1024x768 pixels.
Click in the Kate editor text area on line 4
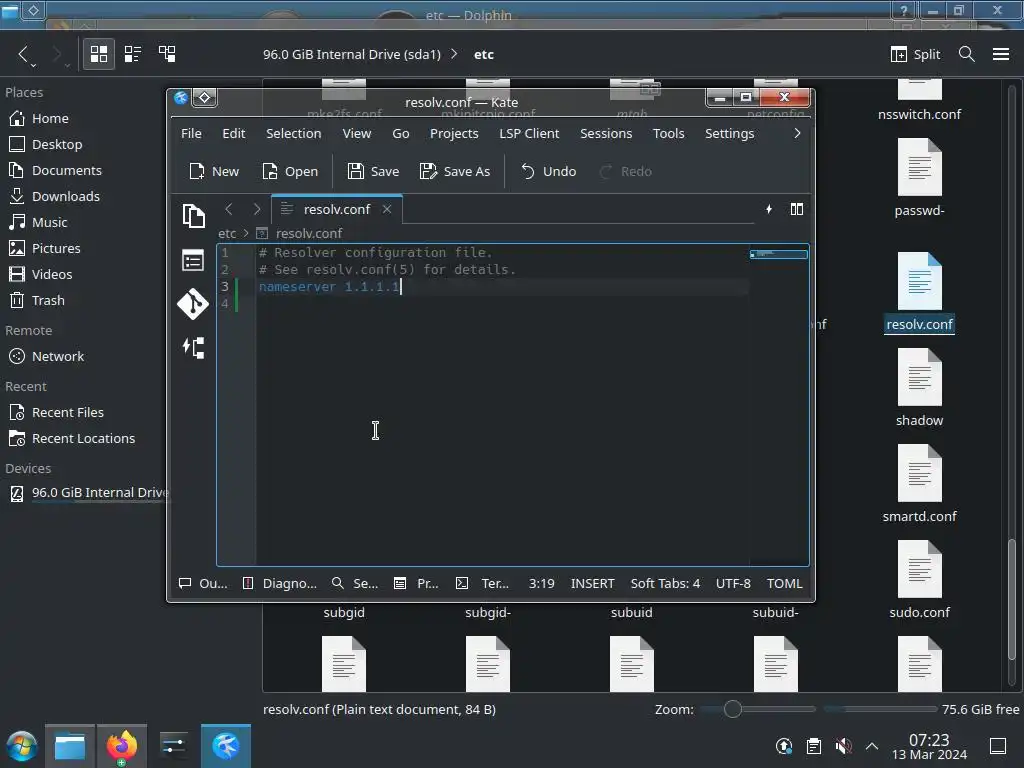click(x=503, y=304)
